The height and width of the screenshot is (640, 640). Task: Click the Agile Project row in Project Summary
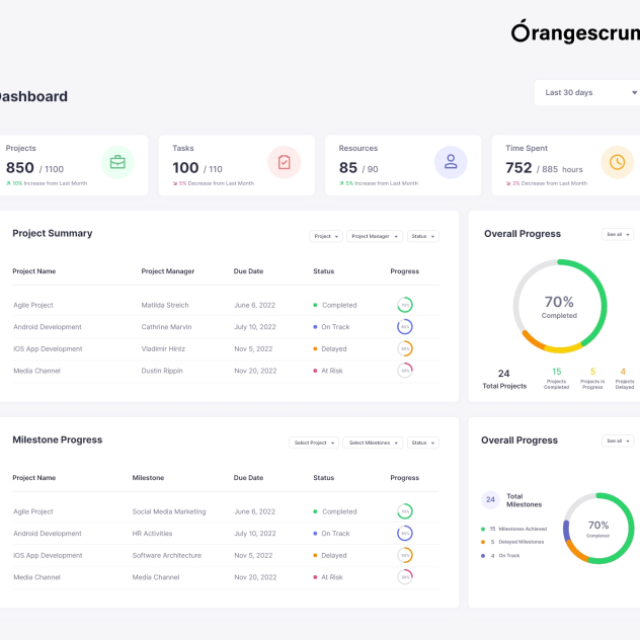(225, 305)
